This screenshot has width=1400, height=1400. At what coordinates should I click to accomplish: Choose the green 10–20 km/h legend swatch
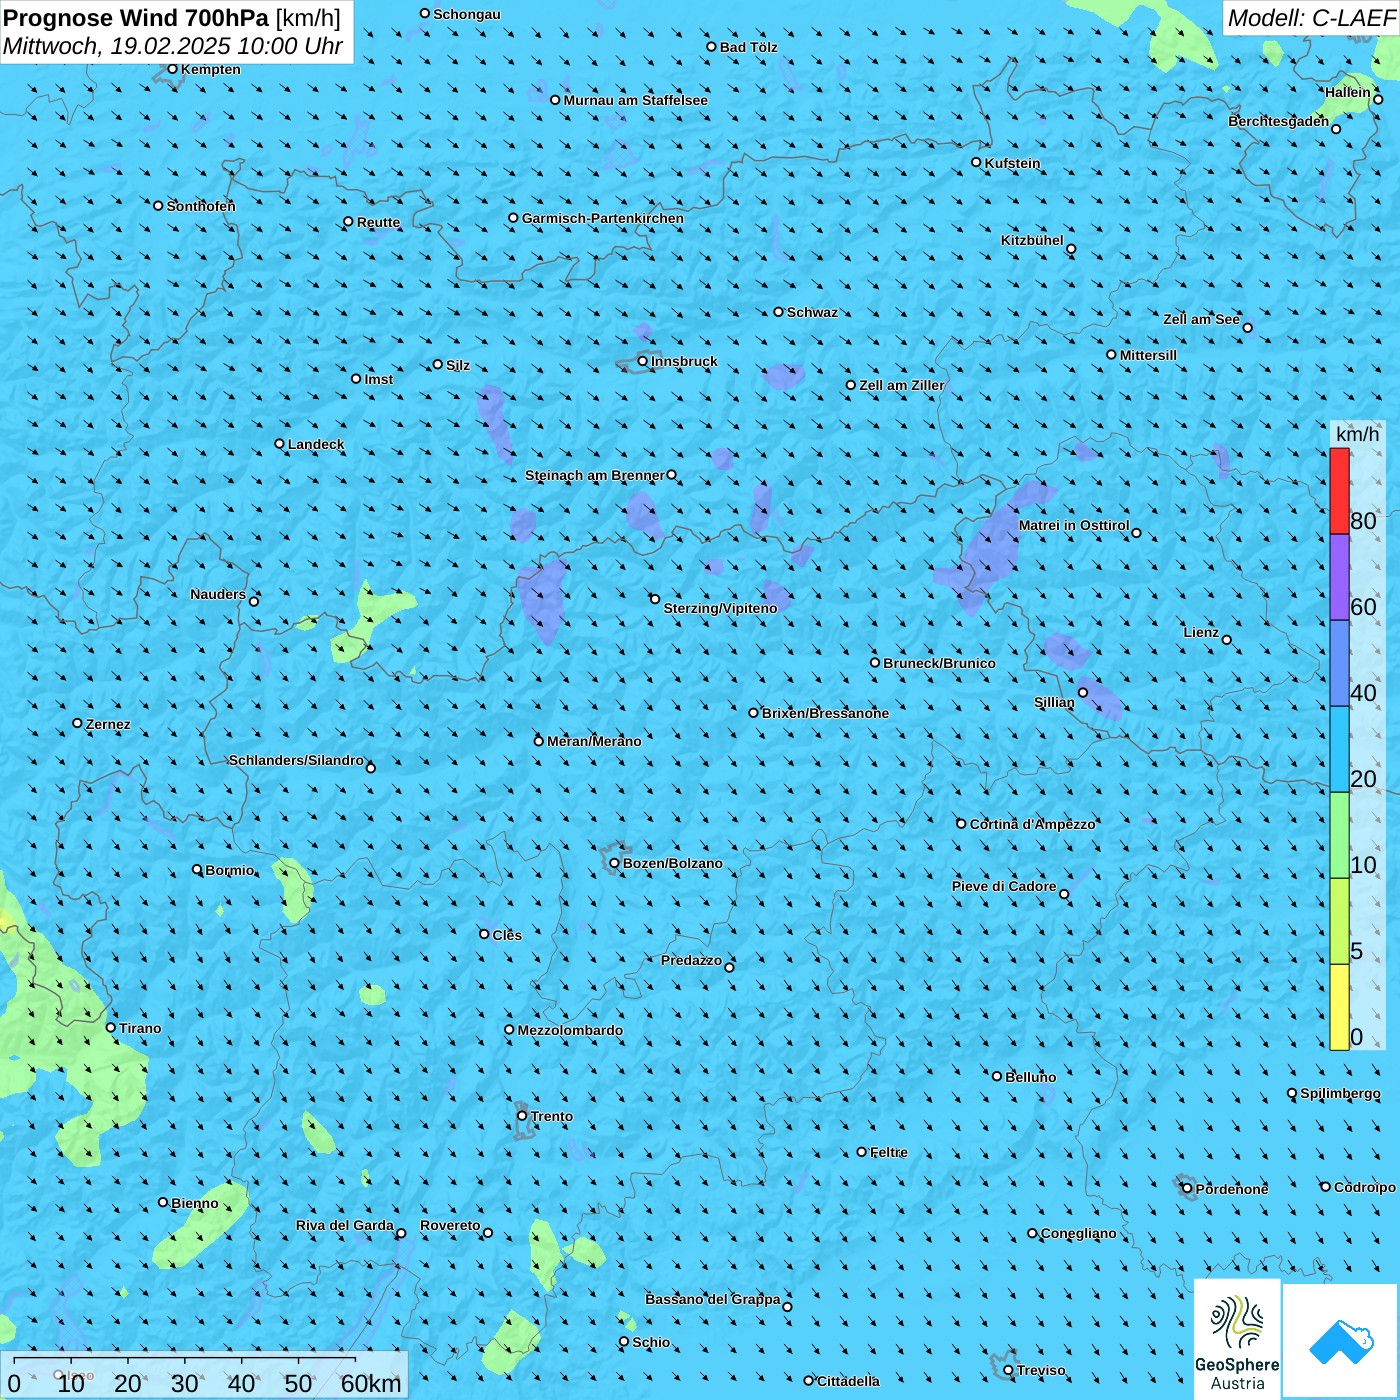(1339, 836)
